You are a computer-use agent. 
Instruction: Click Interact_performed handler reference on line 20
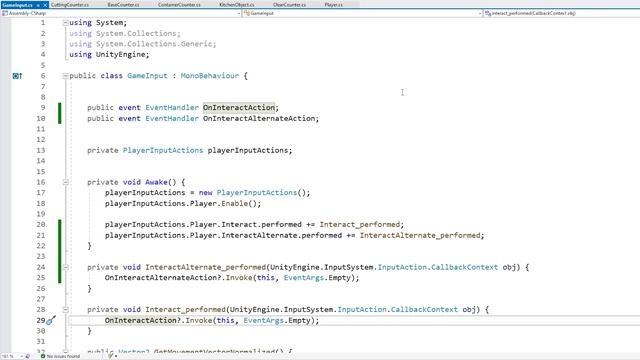click(360, 225)
